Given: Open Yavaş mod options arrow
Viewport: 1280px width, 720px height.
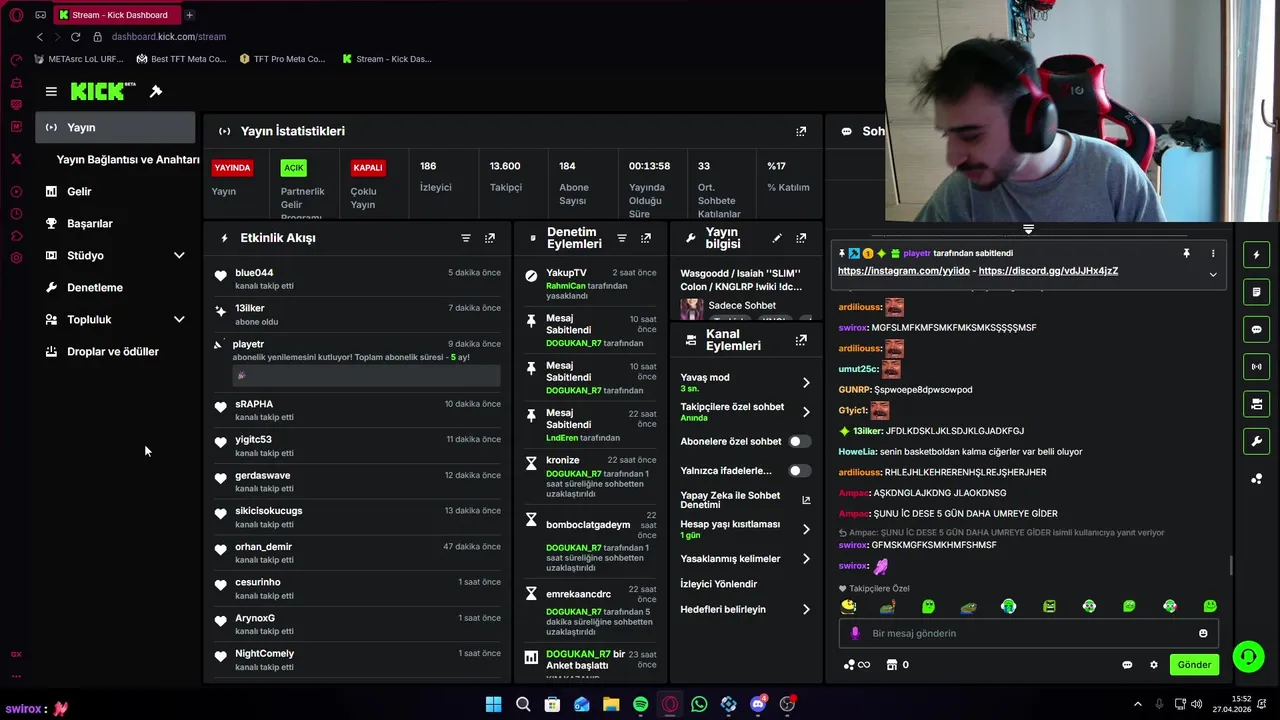Looking at the screenshot, I should click(x=806, y=383).
